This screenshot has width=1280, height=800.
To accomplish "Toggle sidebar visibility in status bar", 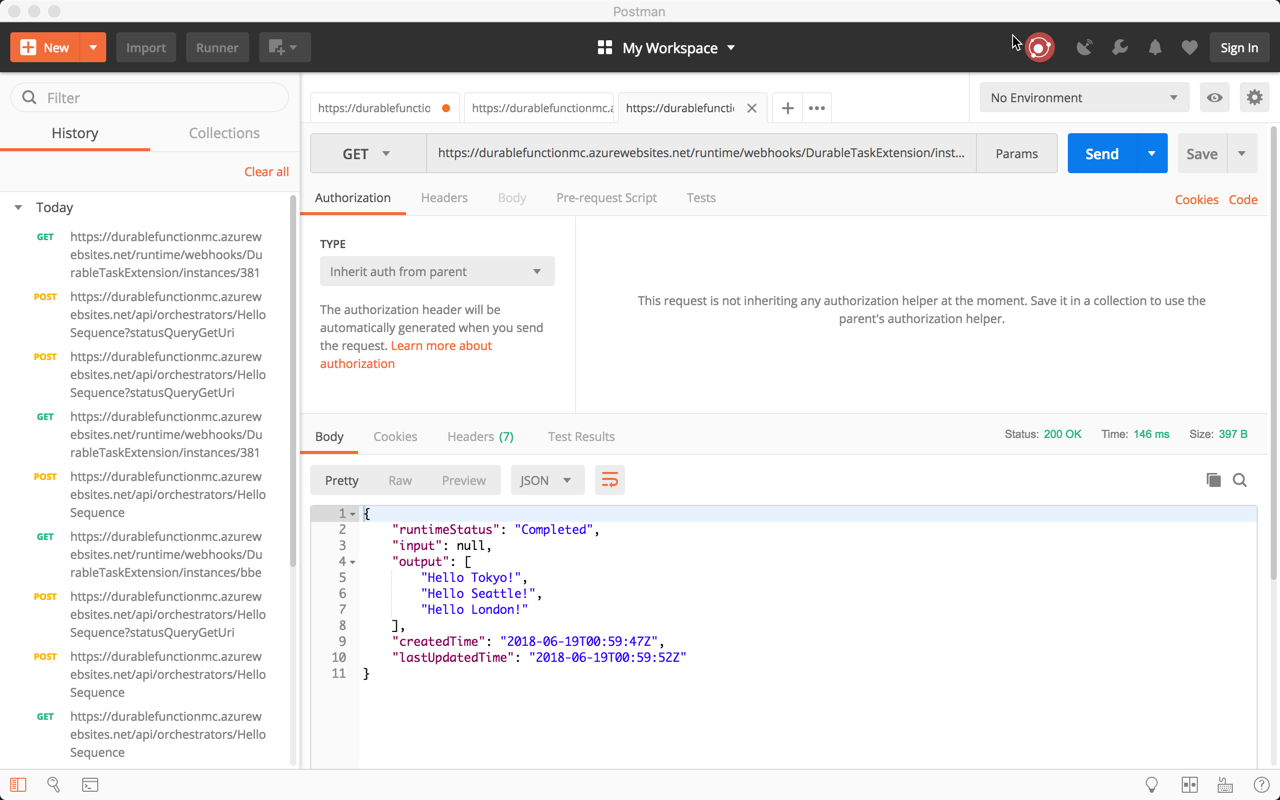I will 18,785.
